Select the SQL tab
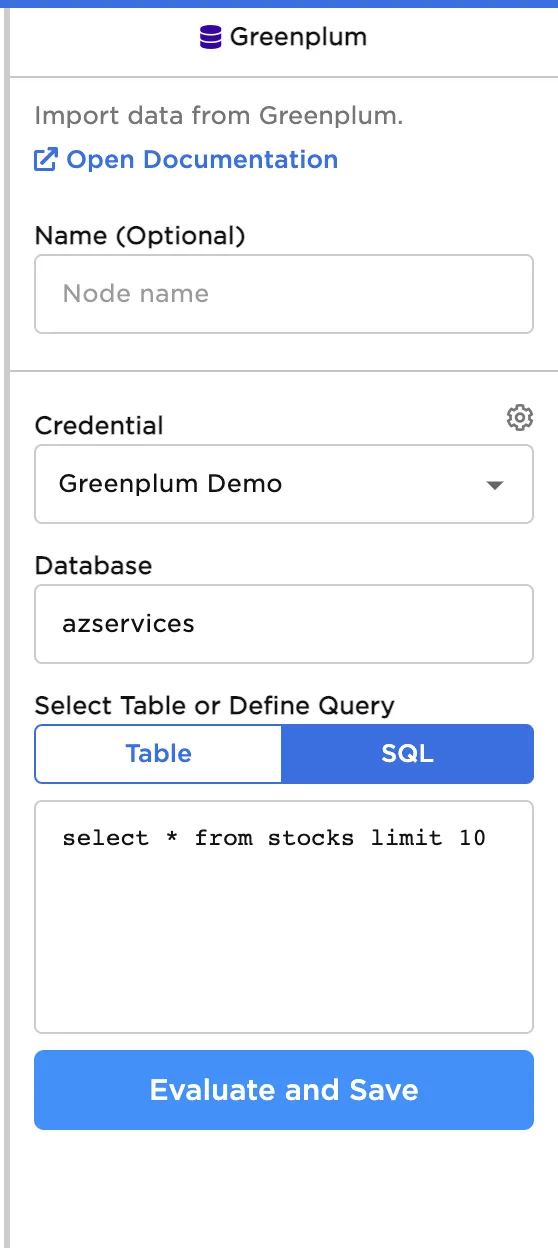This screenshot has width=558, height=1248. click(408, 754)
